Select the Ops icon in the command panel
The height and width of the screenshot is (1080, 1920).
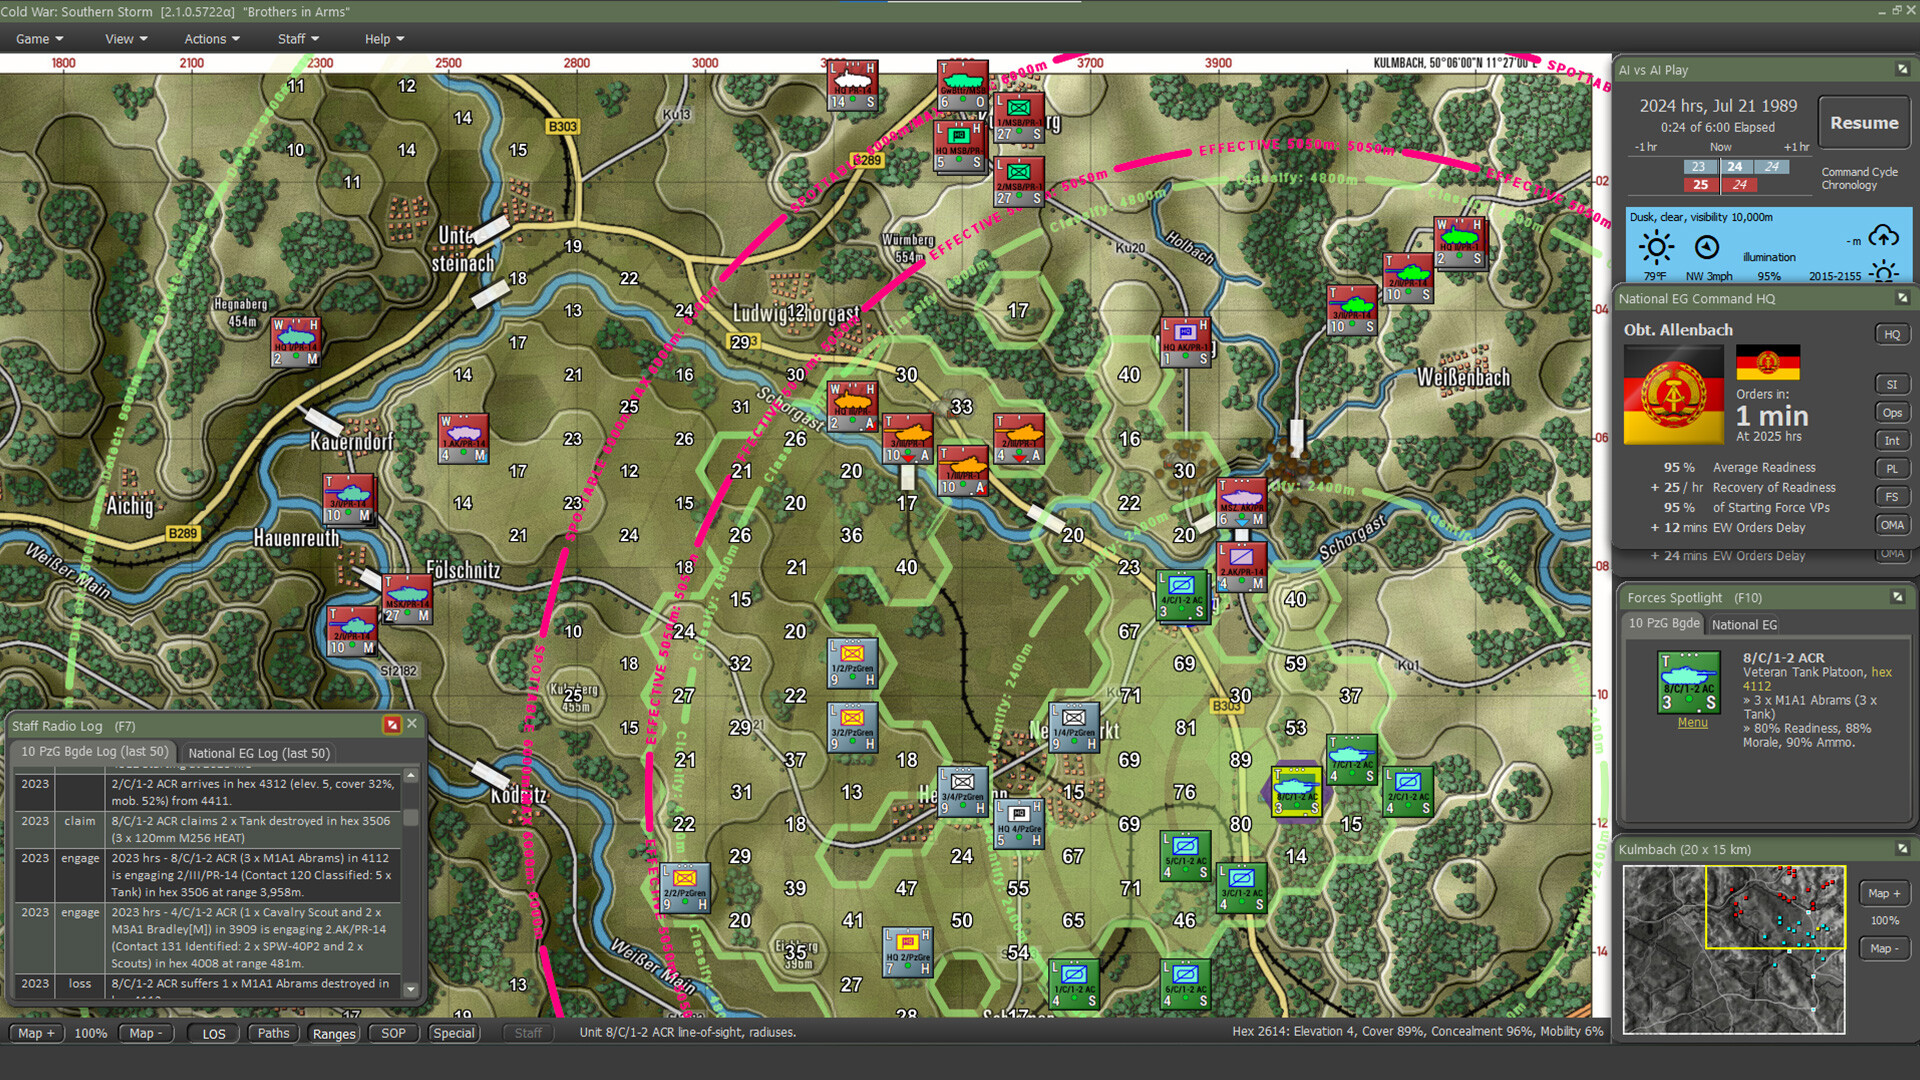1892,411
